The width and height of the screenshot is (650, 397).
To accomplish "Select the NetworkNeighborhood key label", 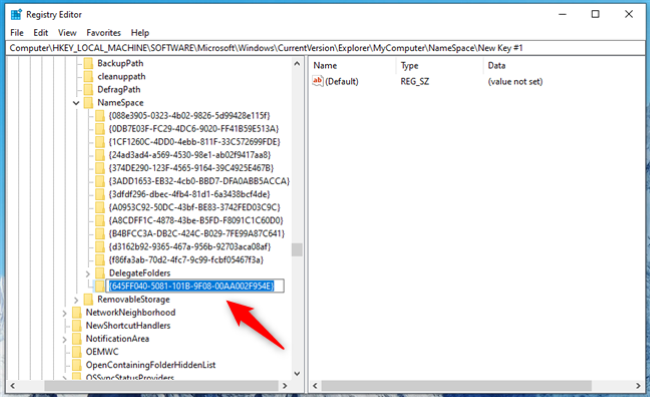I will tap(131, 312).
